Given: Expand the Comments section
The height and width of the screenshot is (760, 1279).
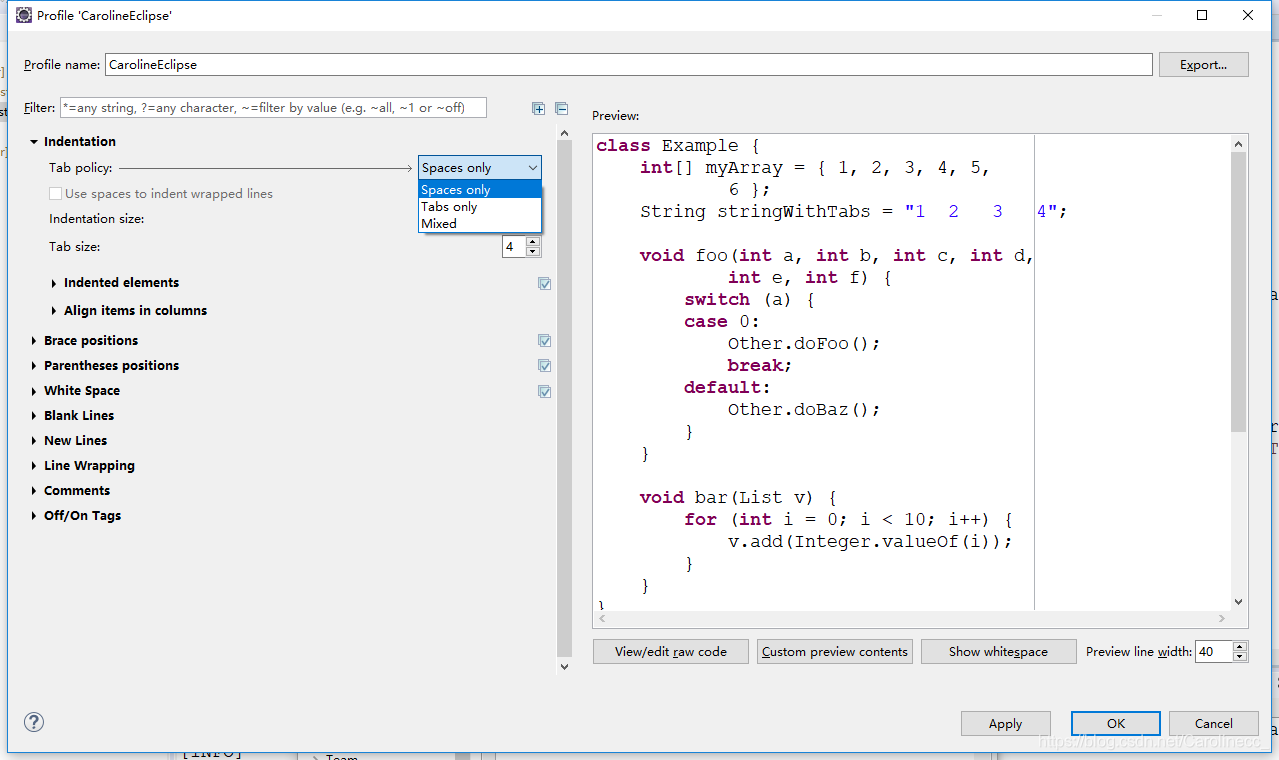Looking at the screenshot, I should tap(34, 491).
